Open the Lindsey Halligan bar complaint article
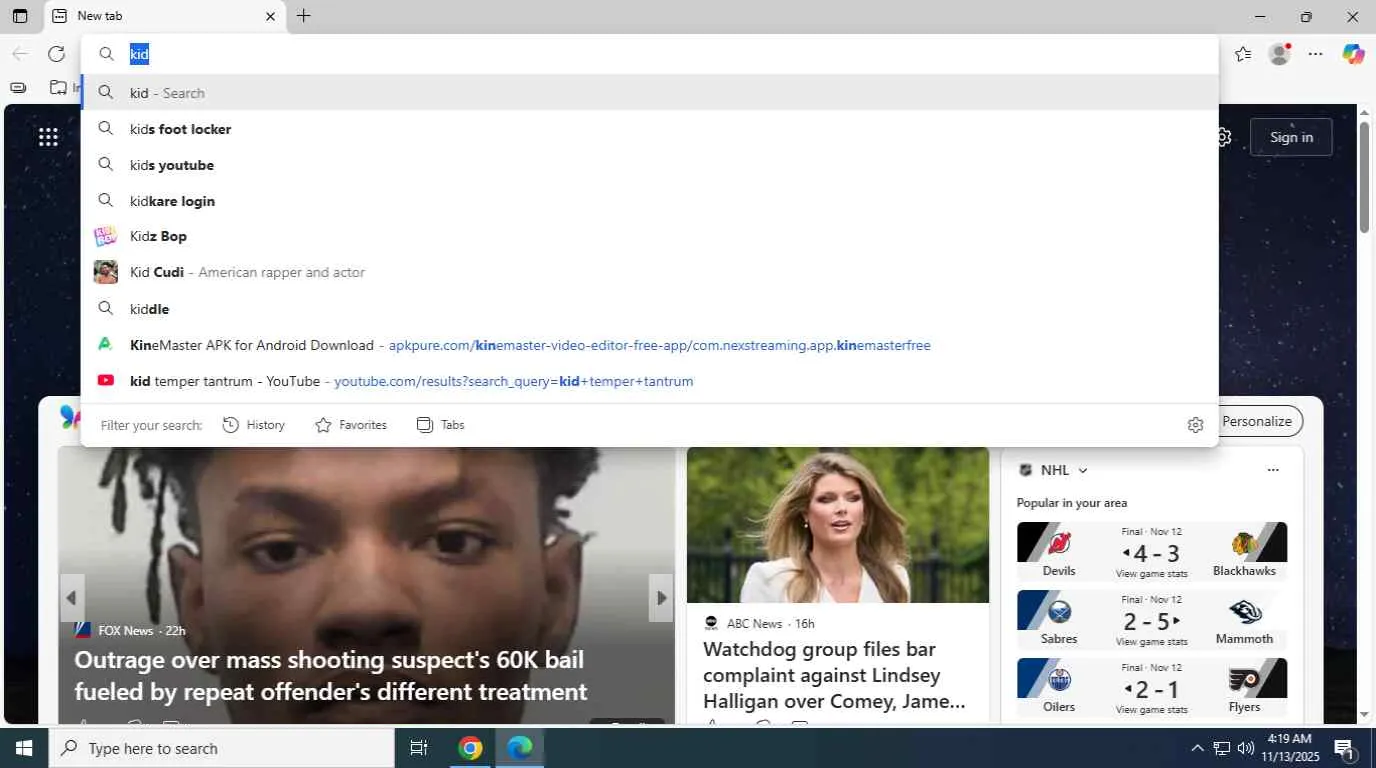The height and width of the screenshot is (768, 1376). tap(835, 675)
